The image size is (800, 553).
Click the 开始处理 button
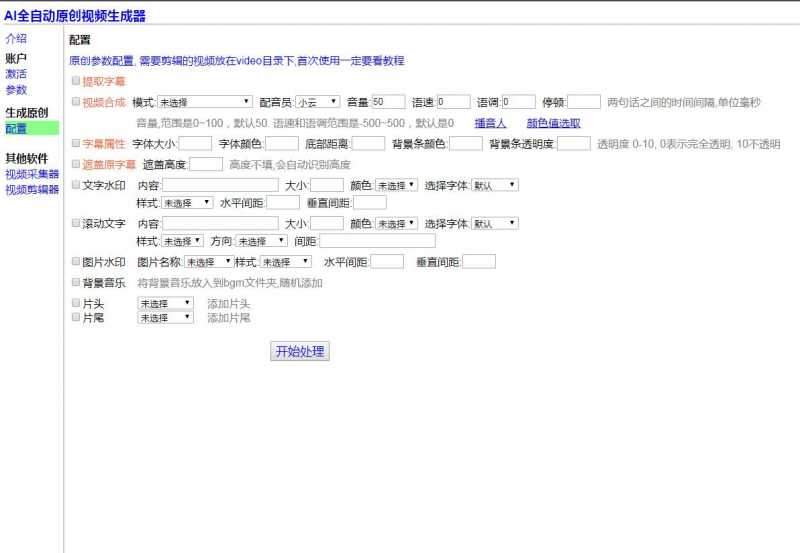301,351
